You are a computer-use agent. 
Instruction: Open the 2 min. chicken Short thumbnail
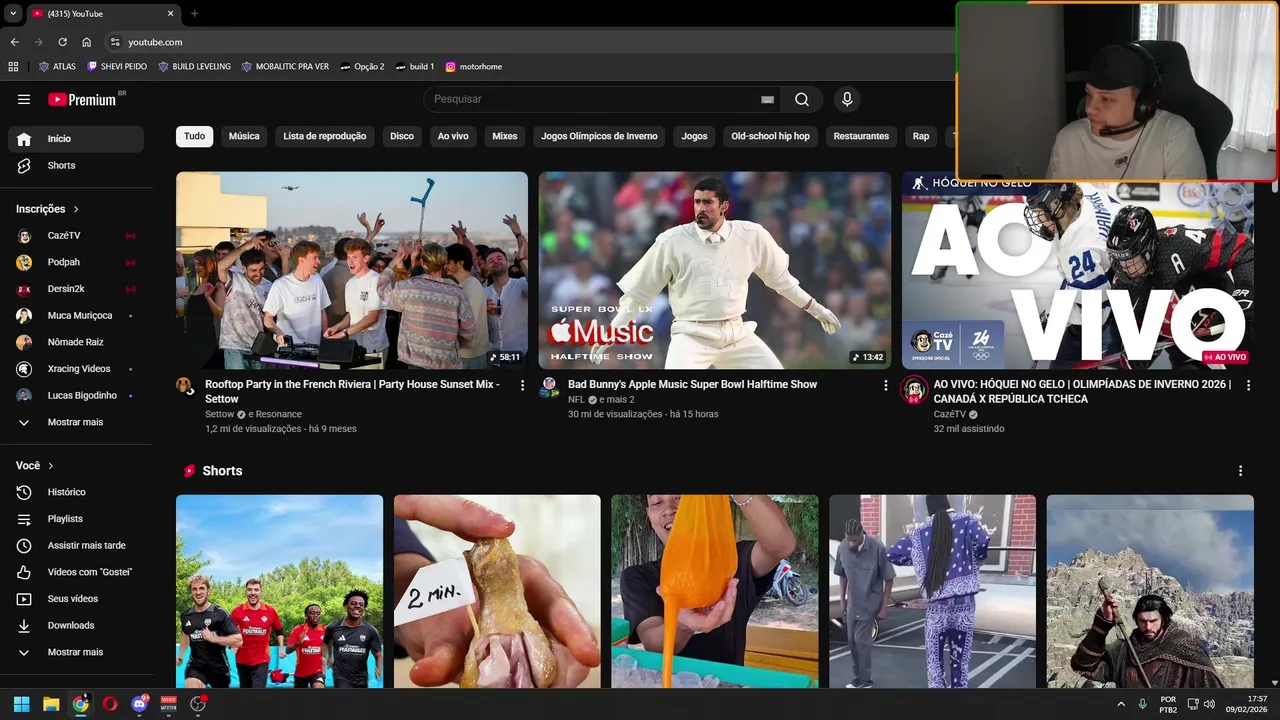pos(497,591)
